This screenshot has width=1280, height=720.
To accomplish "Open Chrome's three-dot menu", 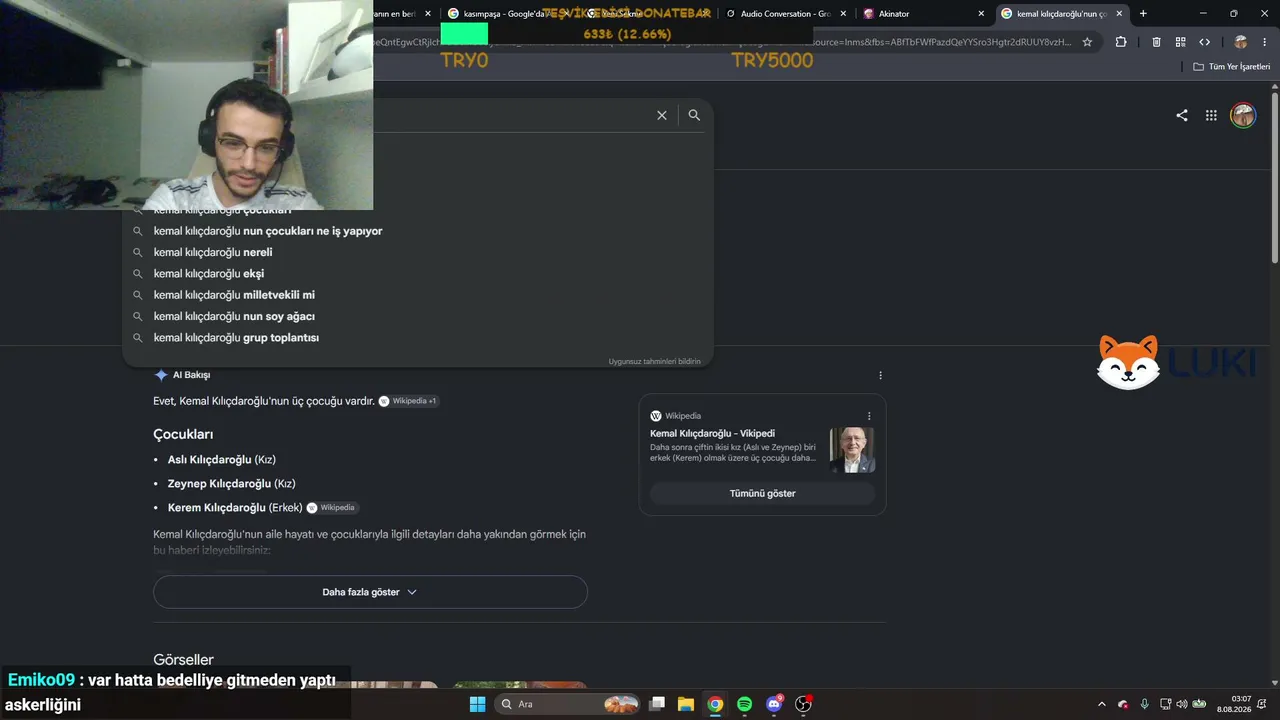I will (1265, 42).
